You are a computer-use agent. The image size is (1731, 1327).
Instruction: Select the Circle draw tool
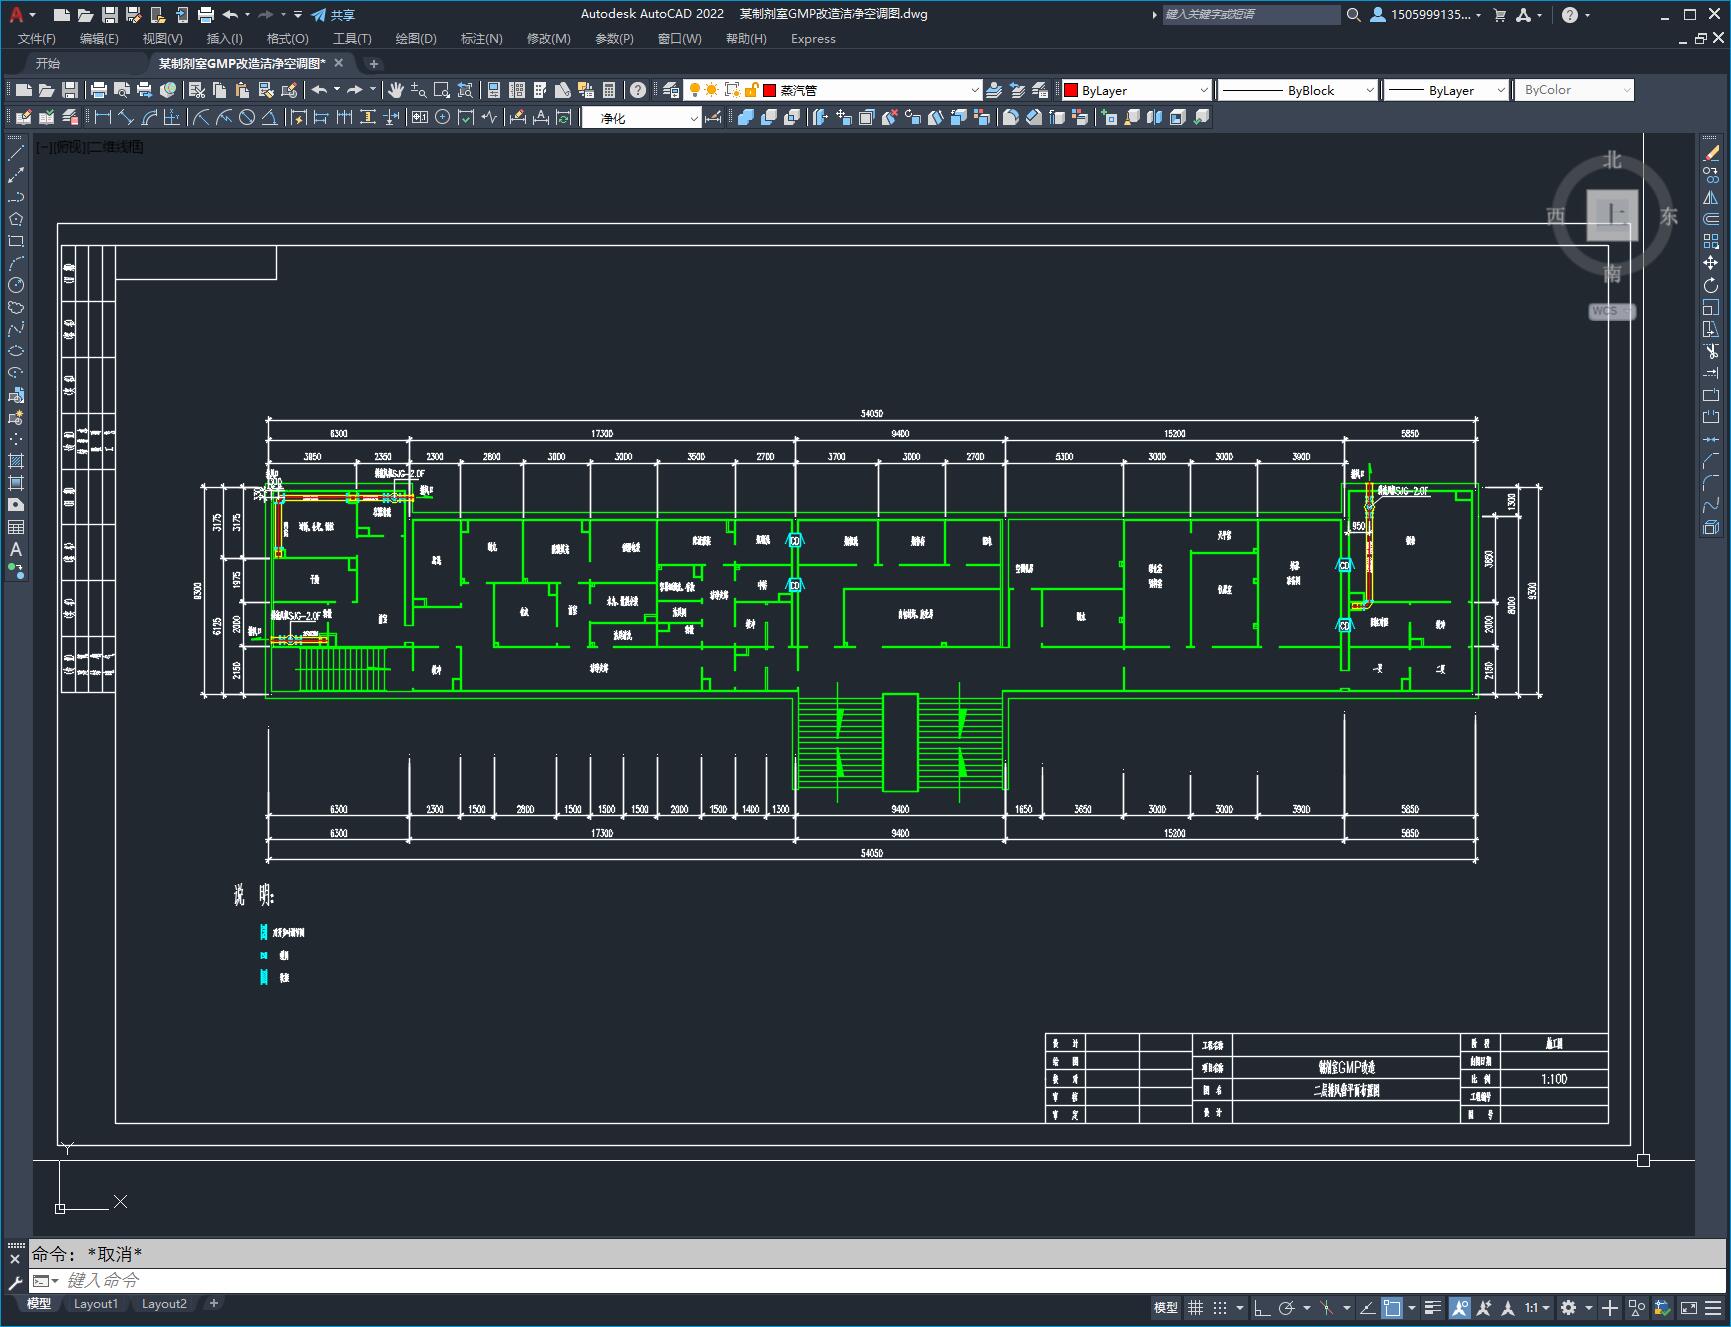point(16,285)
